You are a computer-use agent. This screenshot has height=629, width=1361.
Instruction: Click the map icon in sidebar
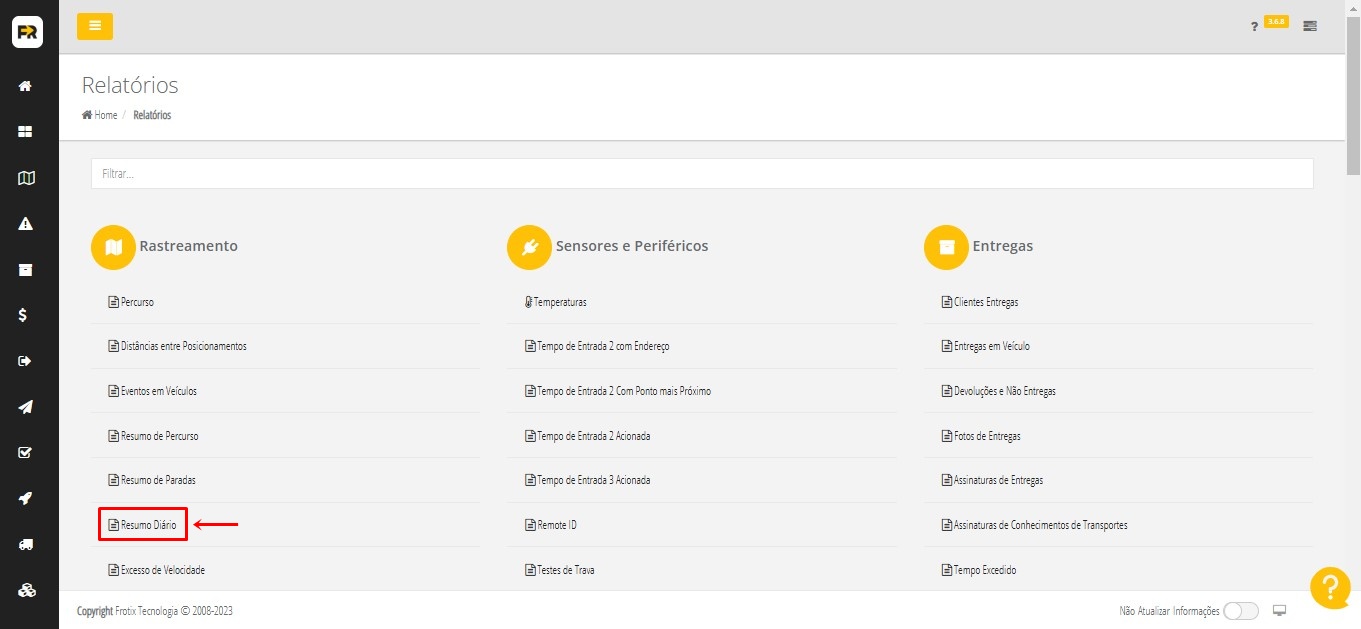pos(26,178)
